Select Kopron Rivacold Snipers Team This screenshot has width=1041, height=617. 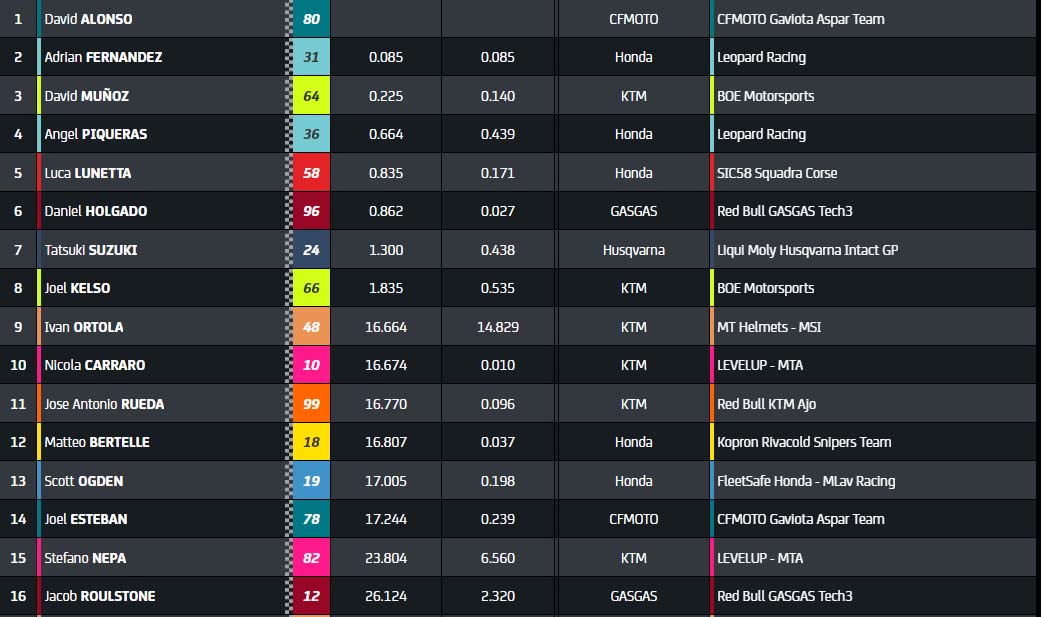pyautogui.click(x=804, y=442)
